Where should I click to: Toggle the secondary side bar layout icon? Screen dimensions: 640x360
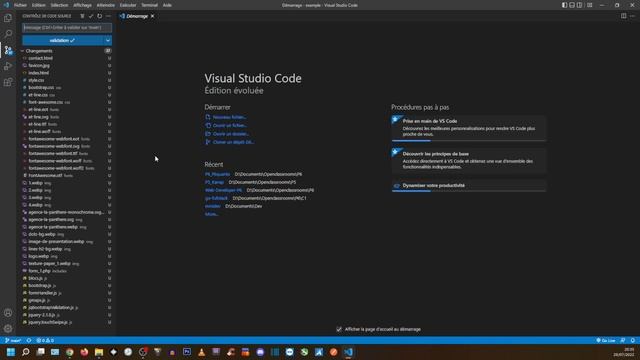tap(580, 5)
